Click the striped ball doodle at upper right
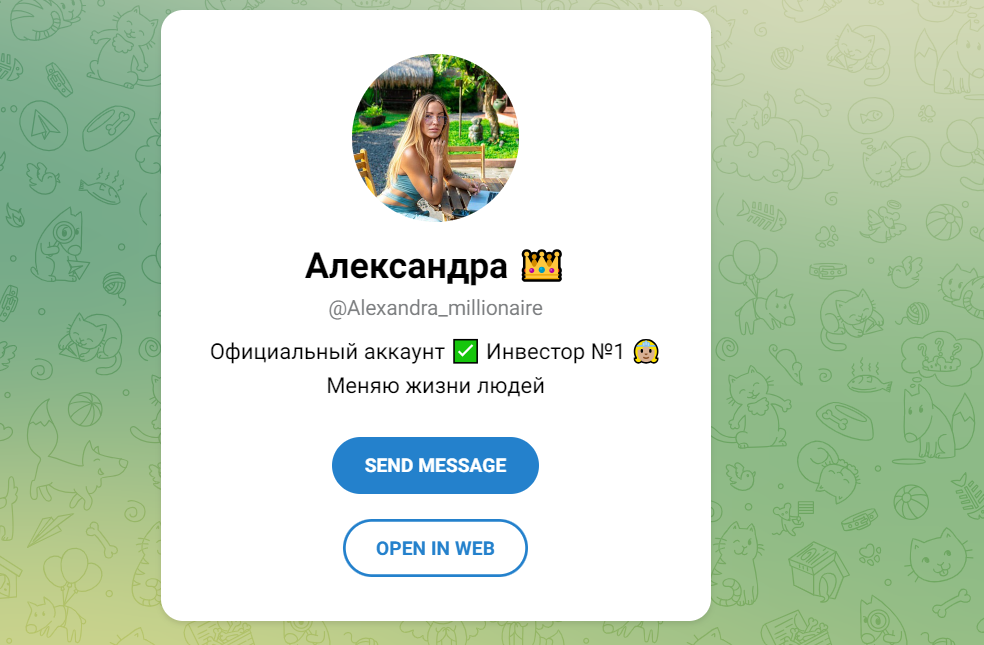 943,222
